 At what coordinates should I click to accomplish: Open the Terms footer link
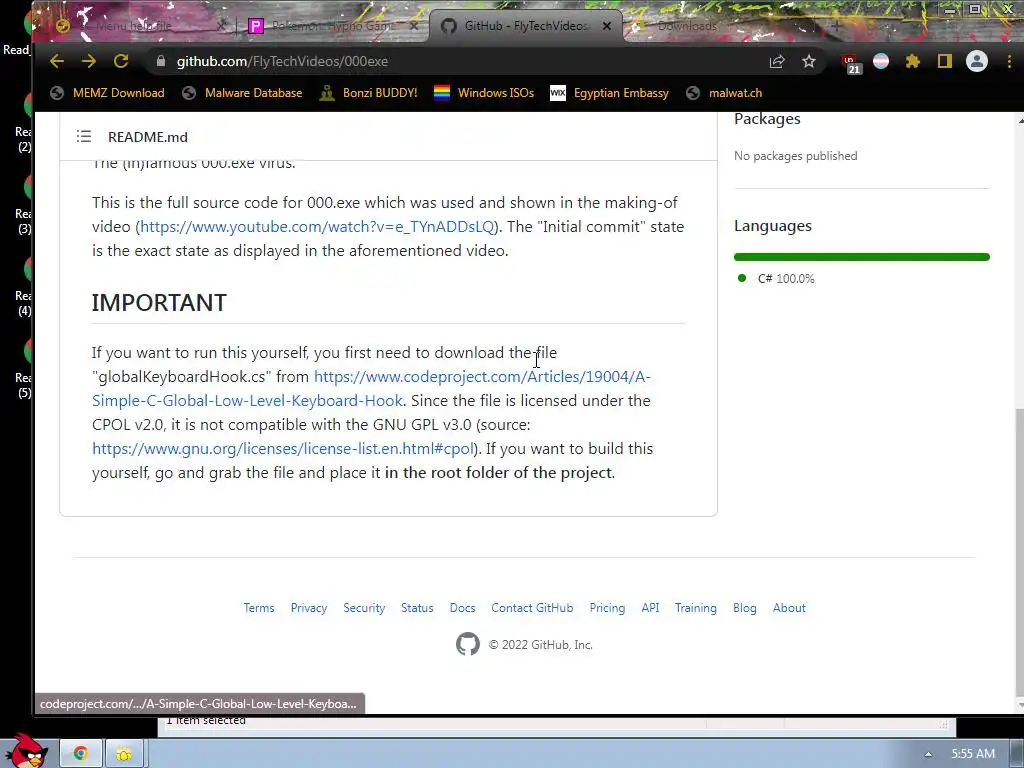(259, 608)
